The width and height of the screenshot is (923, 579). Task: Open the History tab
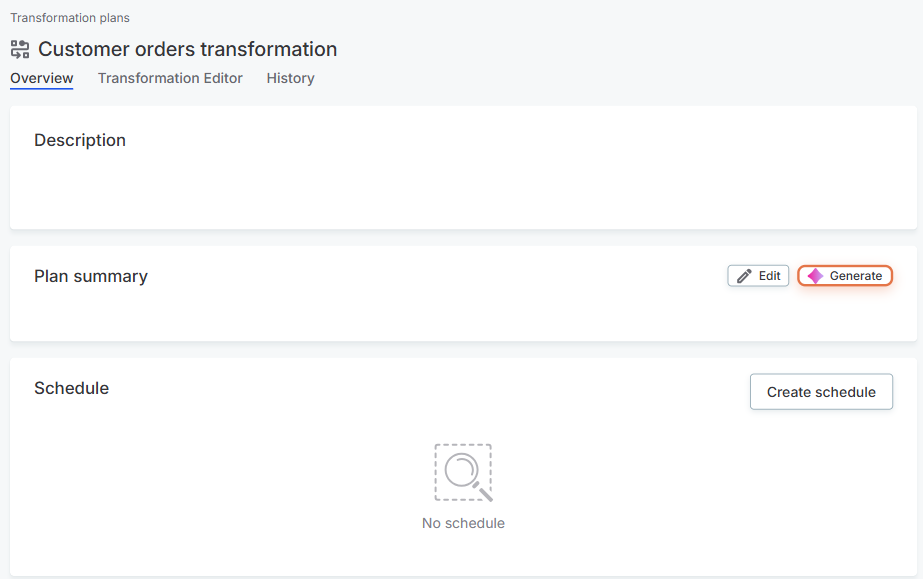[x=290, y=78]
